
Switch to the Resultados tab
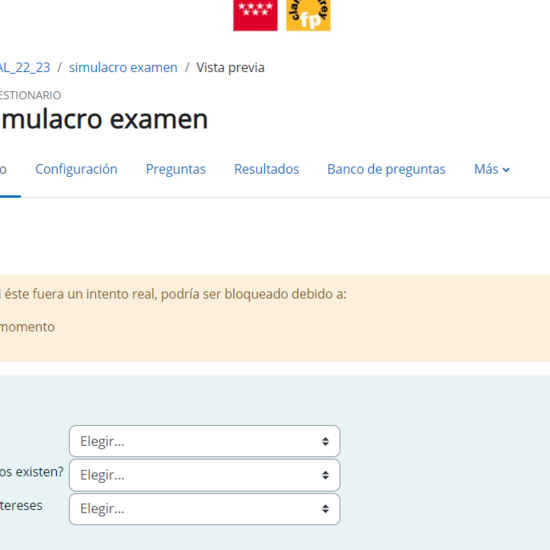(x=267, y=169)
